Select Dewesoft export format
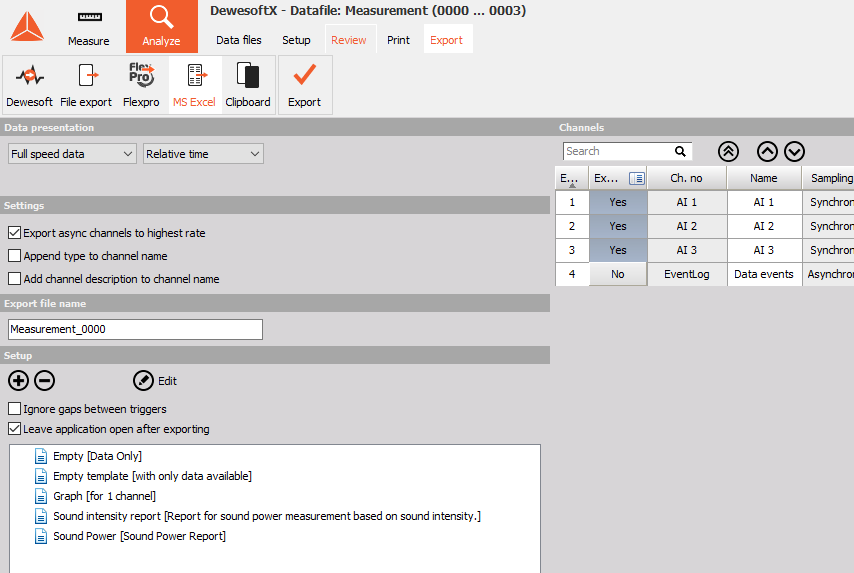 click(x=29, y=86)
